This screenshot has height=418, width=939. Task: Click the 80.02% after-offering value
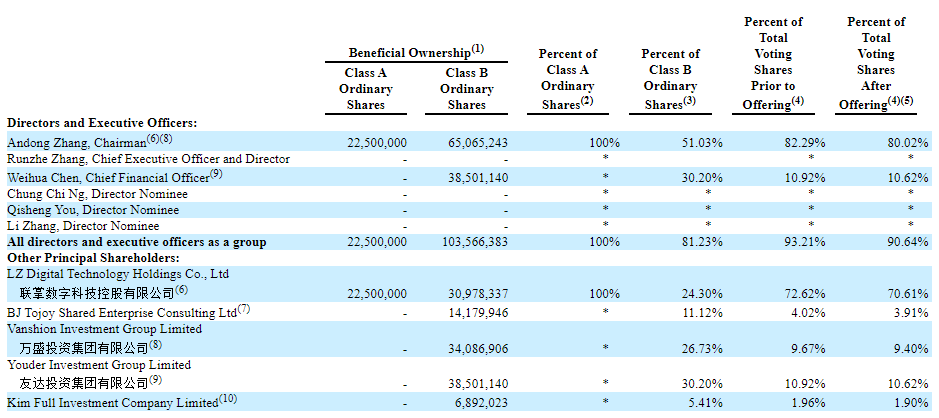[910, 143]
